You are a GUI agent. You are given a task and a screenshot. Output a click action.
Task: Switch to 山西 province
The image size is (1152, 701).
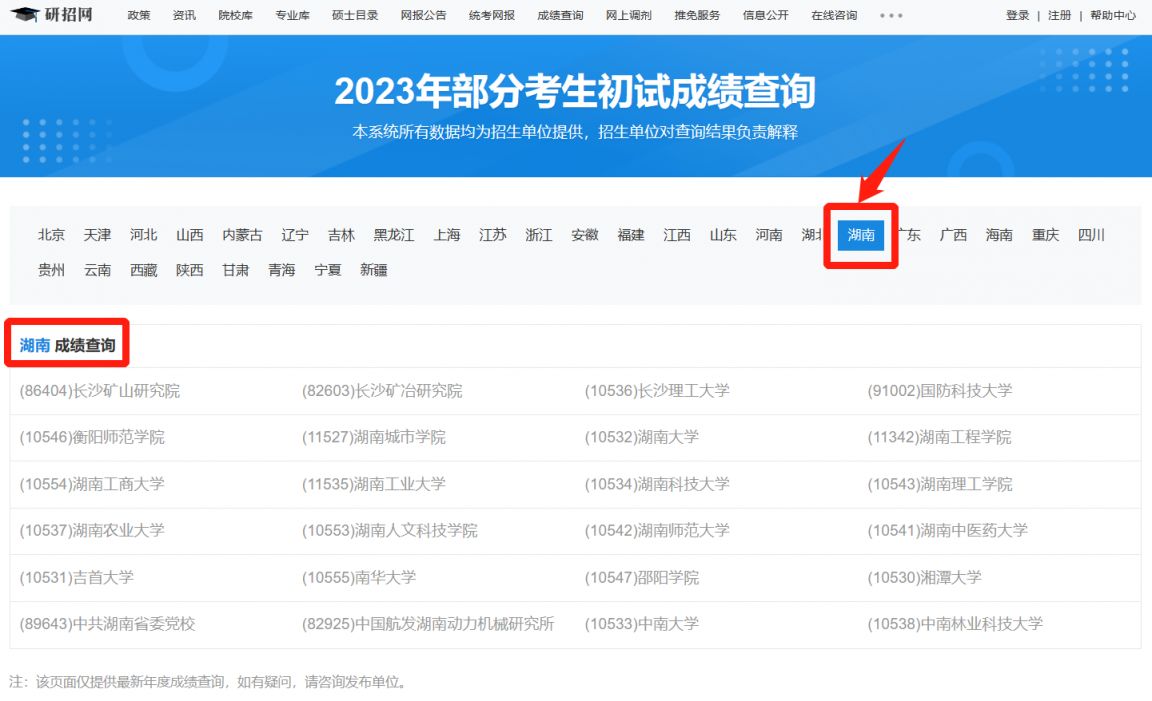190,235
